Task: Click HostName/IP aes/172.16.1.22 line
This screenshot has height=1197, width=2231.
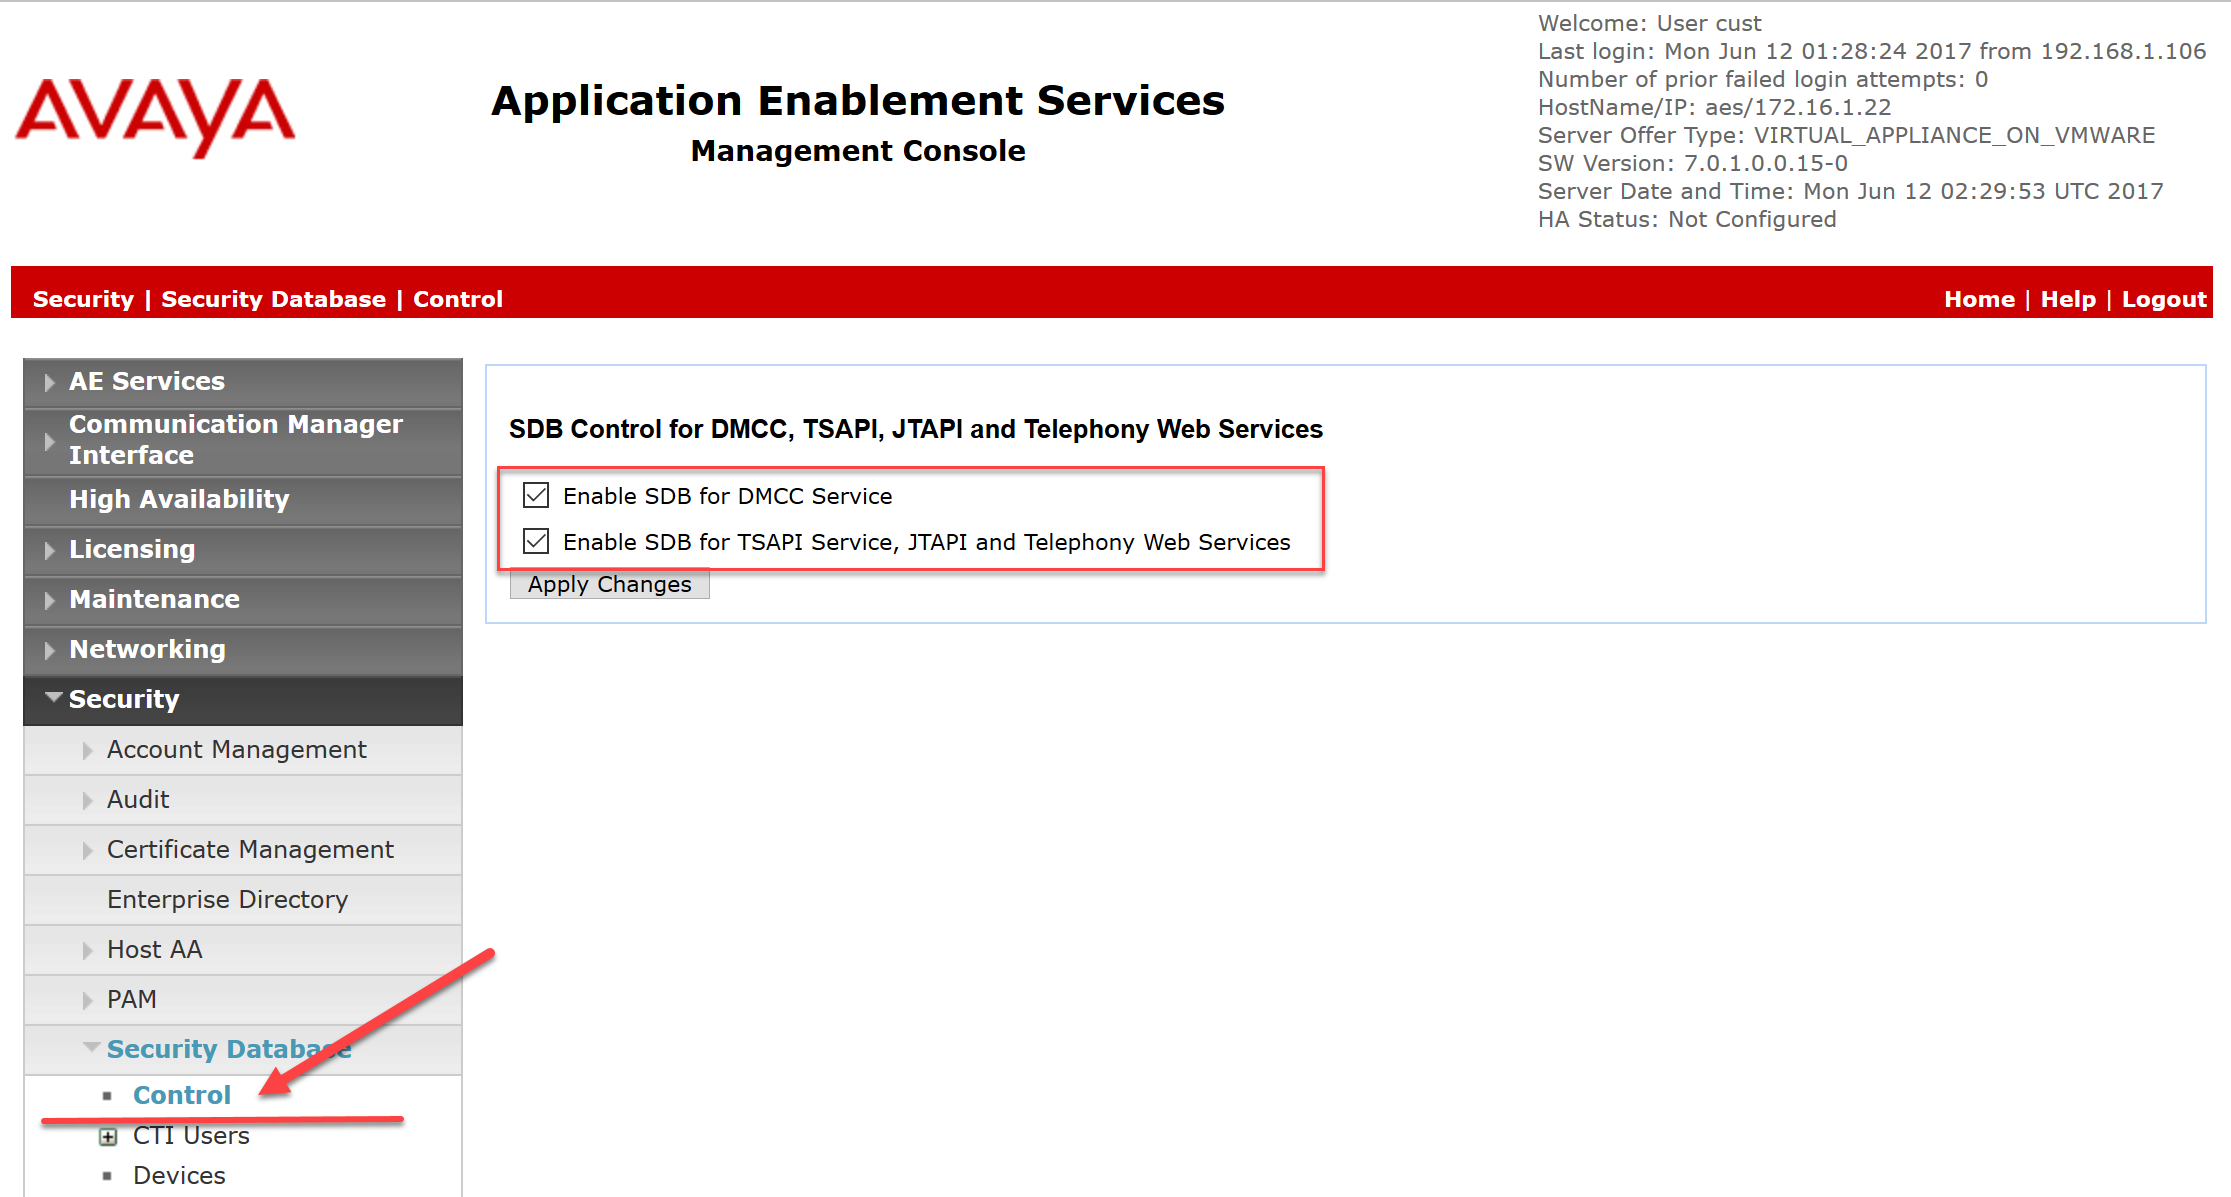Action: 1714,107
